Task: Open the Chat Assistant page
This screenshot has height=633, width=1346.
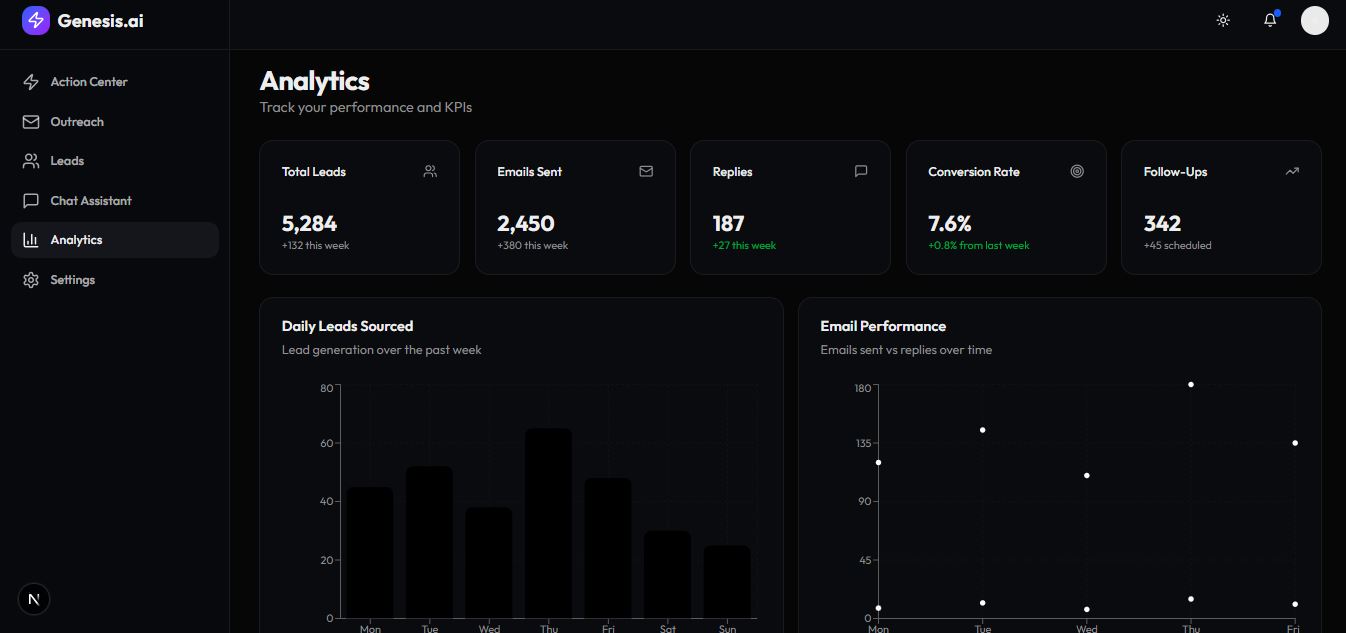Action: (91, 201)
